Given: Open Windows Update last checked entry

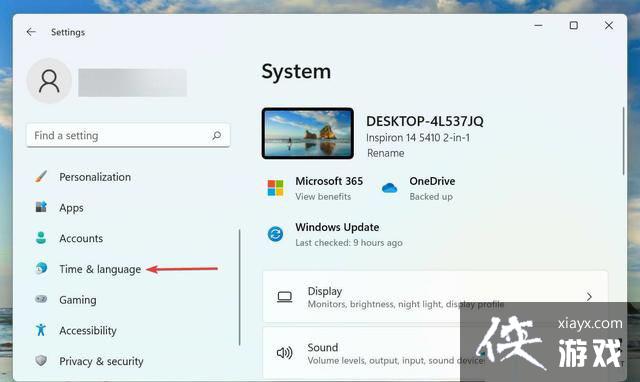Looking at the screenshot, I should (349, 242).
